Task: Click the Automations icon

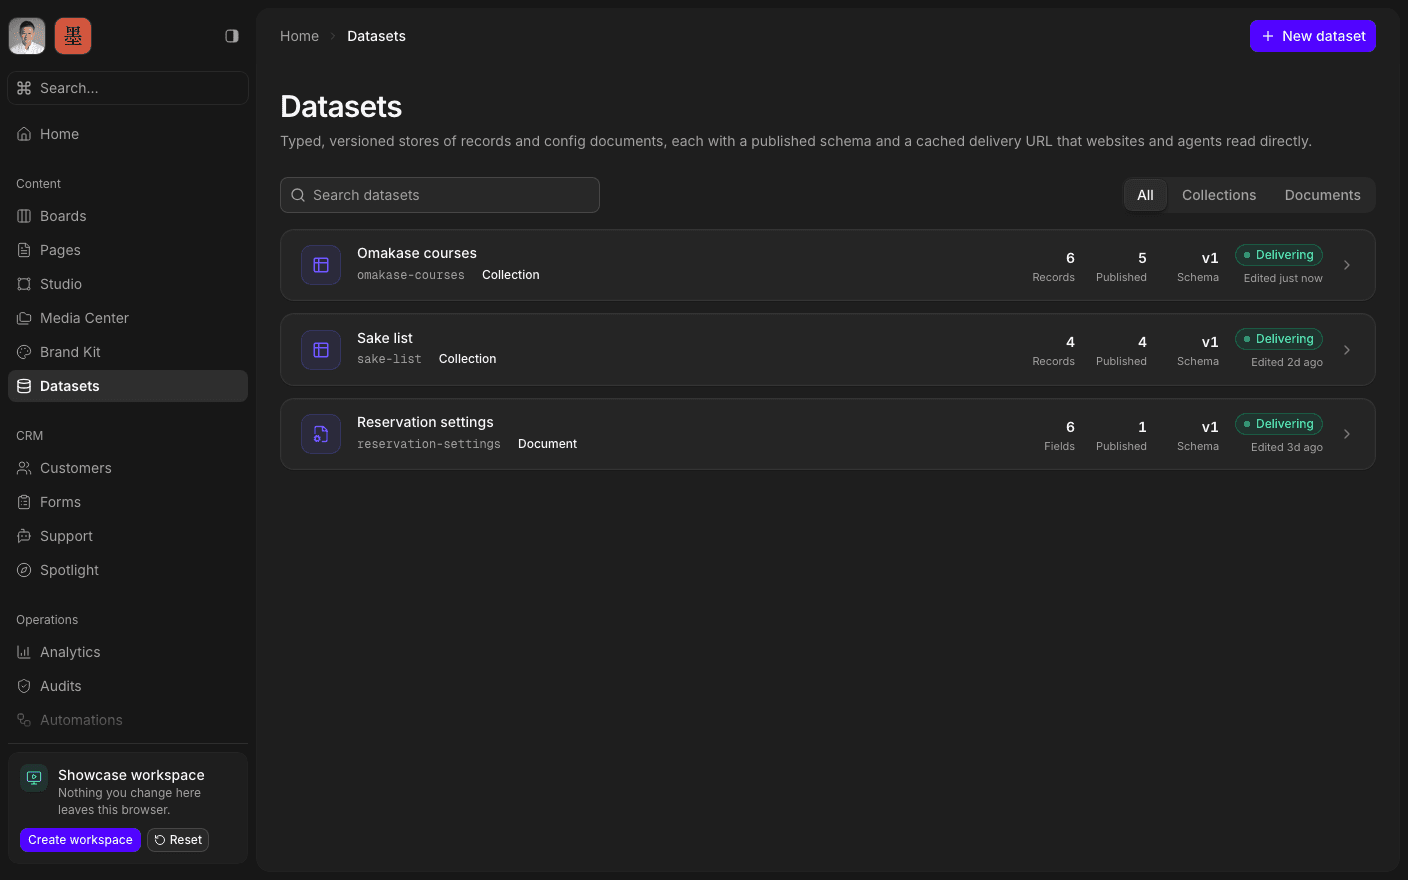Action: [24, 720]
